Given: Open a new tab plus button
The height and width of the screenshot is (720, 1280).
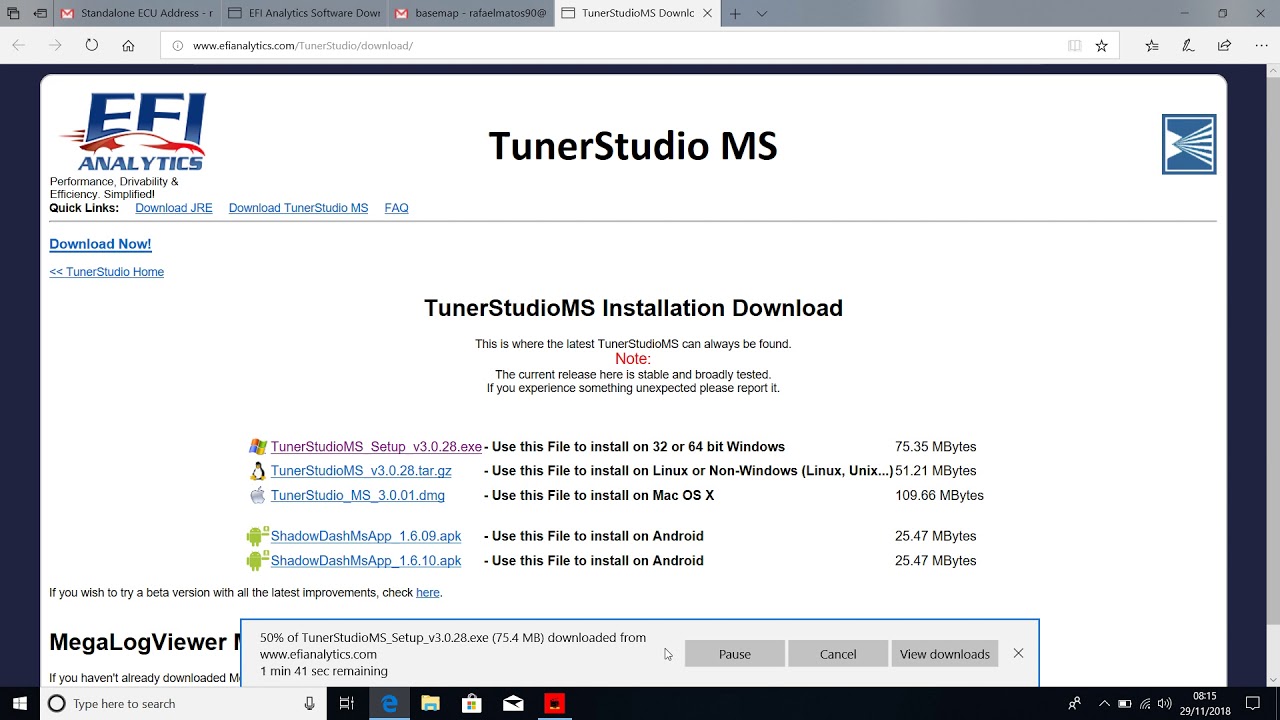Looking at the screenshot, I should [x=735, y=13].
